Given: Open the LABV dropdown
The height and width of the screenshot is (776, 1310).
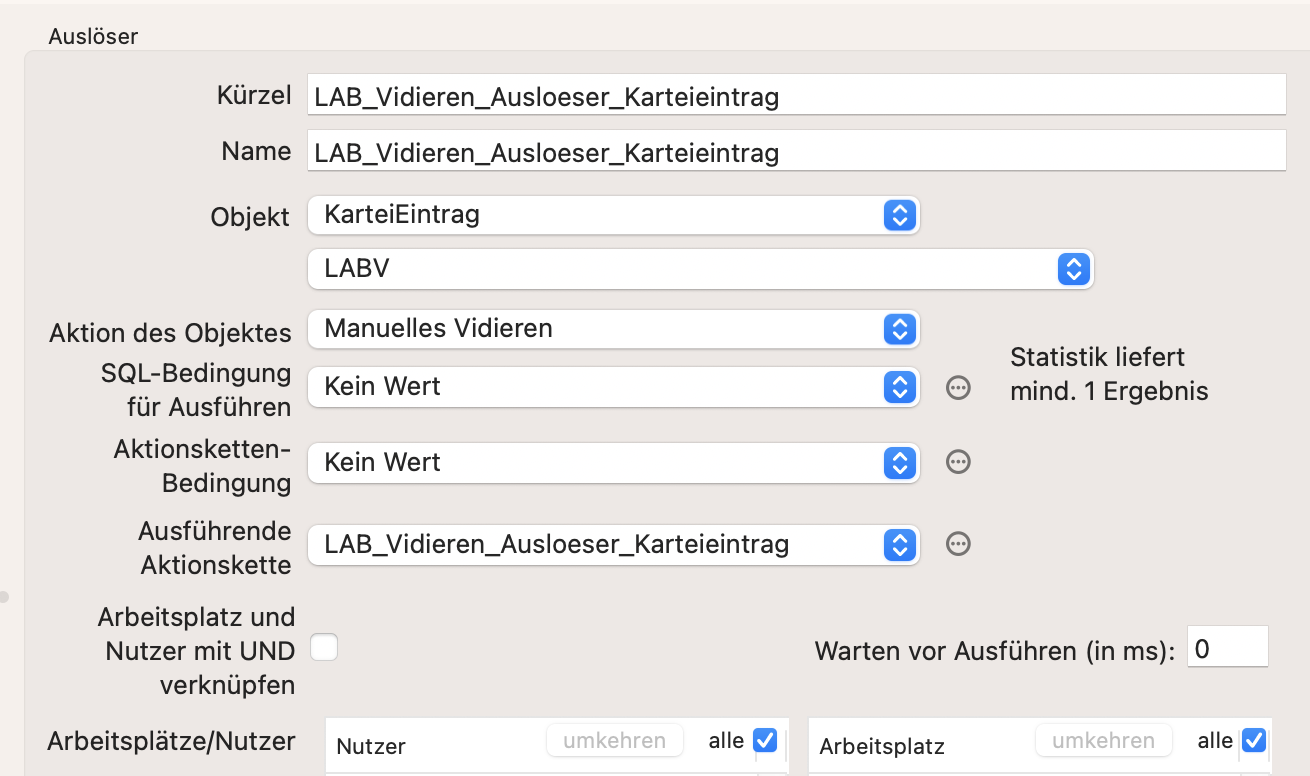Looking at the screenshot, I should (x=700, y=268).
